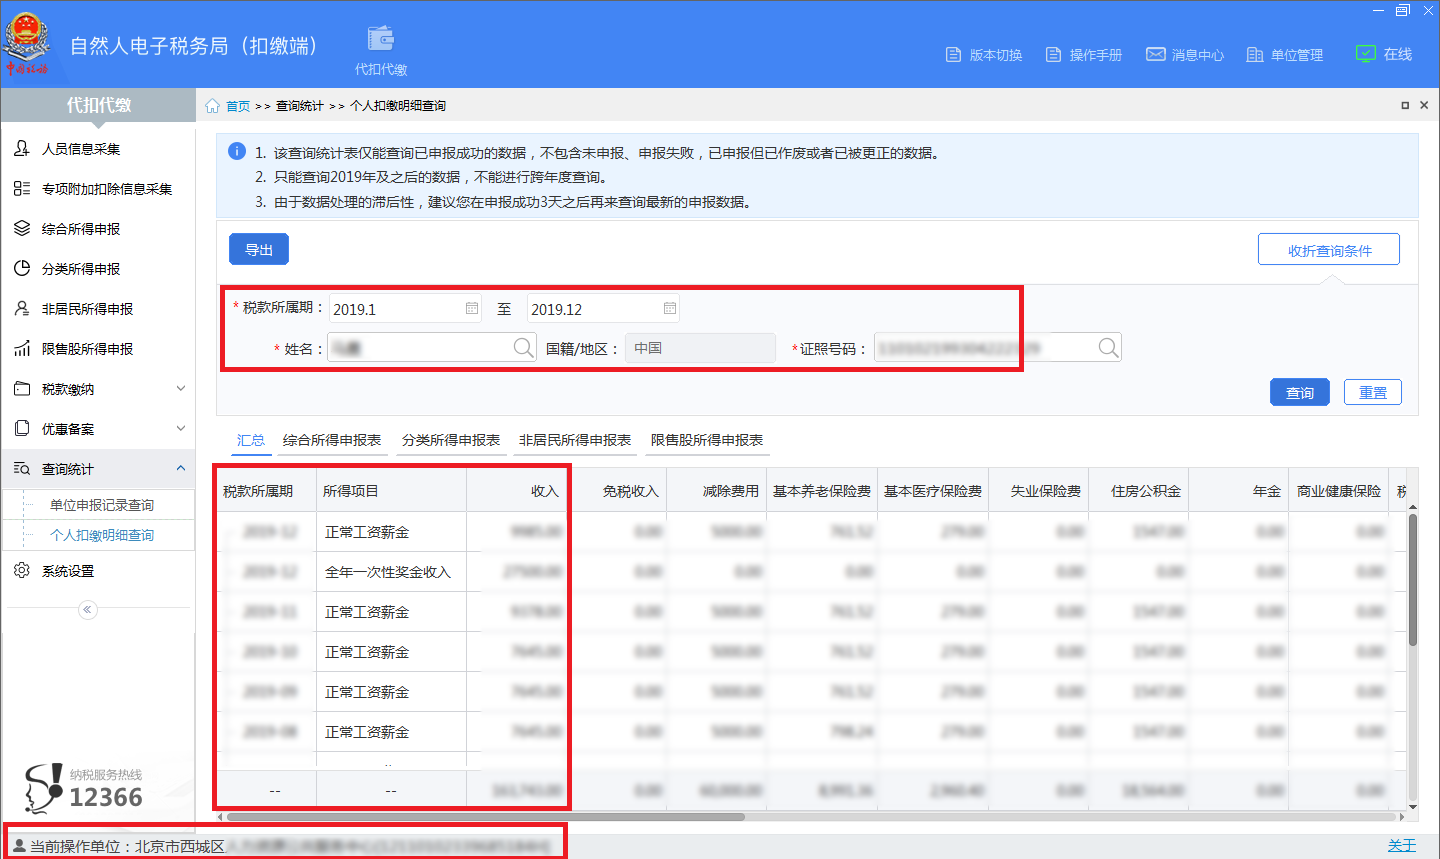Click the 首页 home icon in breadcrumb
Screen dimensions: 1440x859
pos(213,106)
